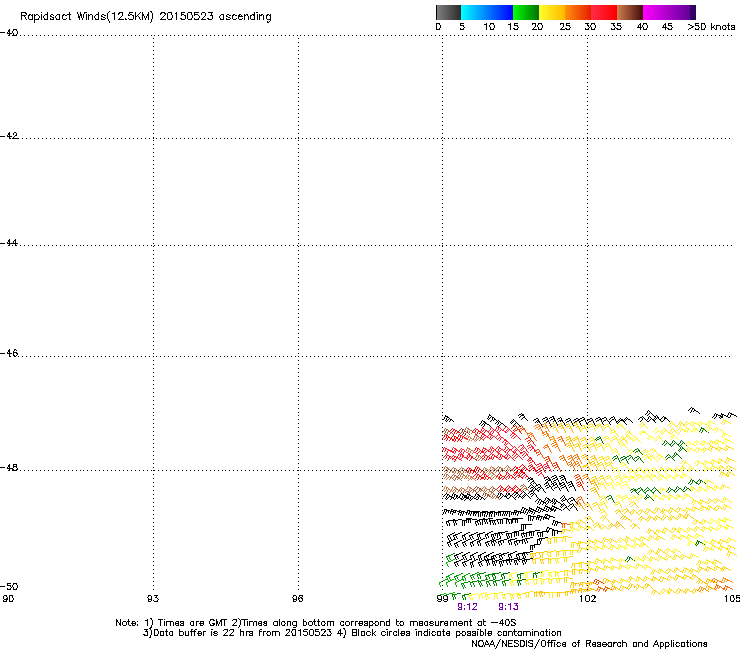The width and height of the screenshot is (740, 650).
Task: Click the longitude label '93'
Action: 153,599
